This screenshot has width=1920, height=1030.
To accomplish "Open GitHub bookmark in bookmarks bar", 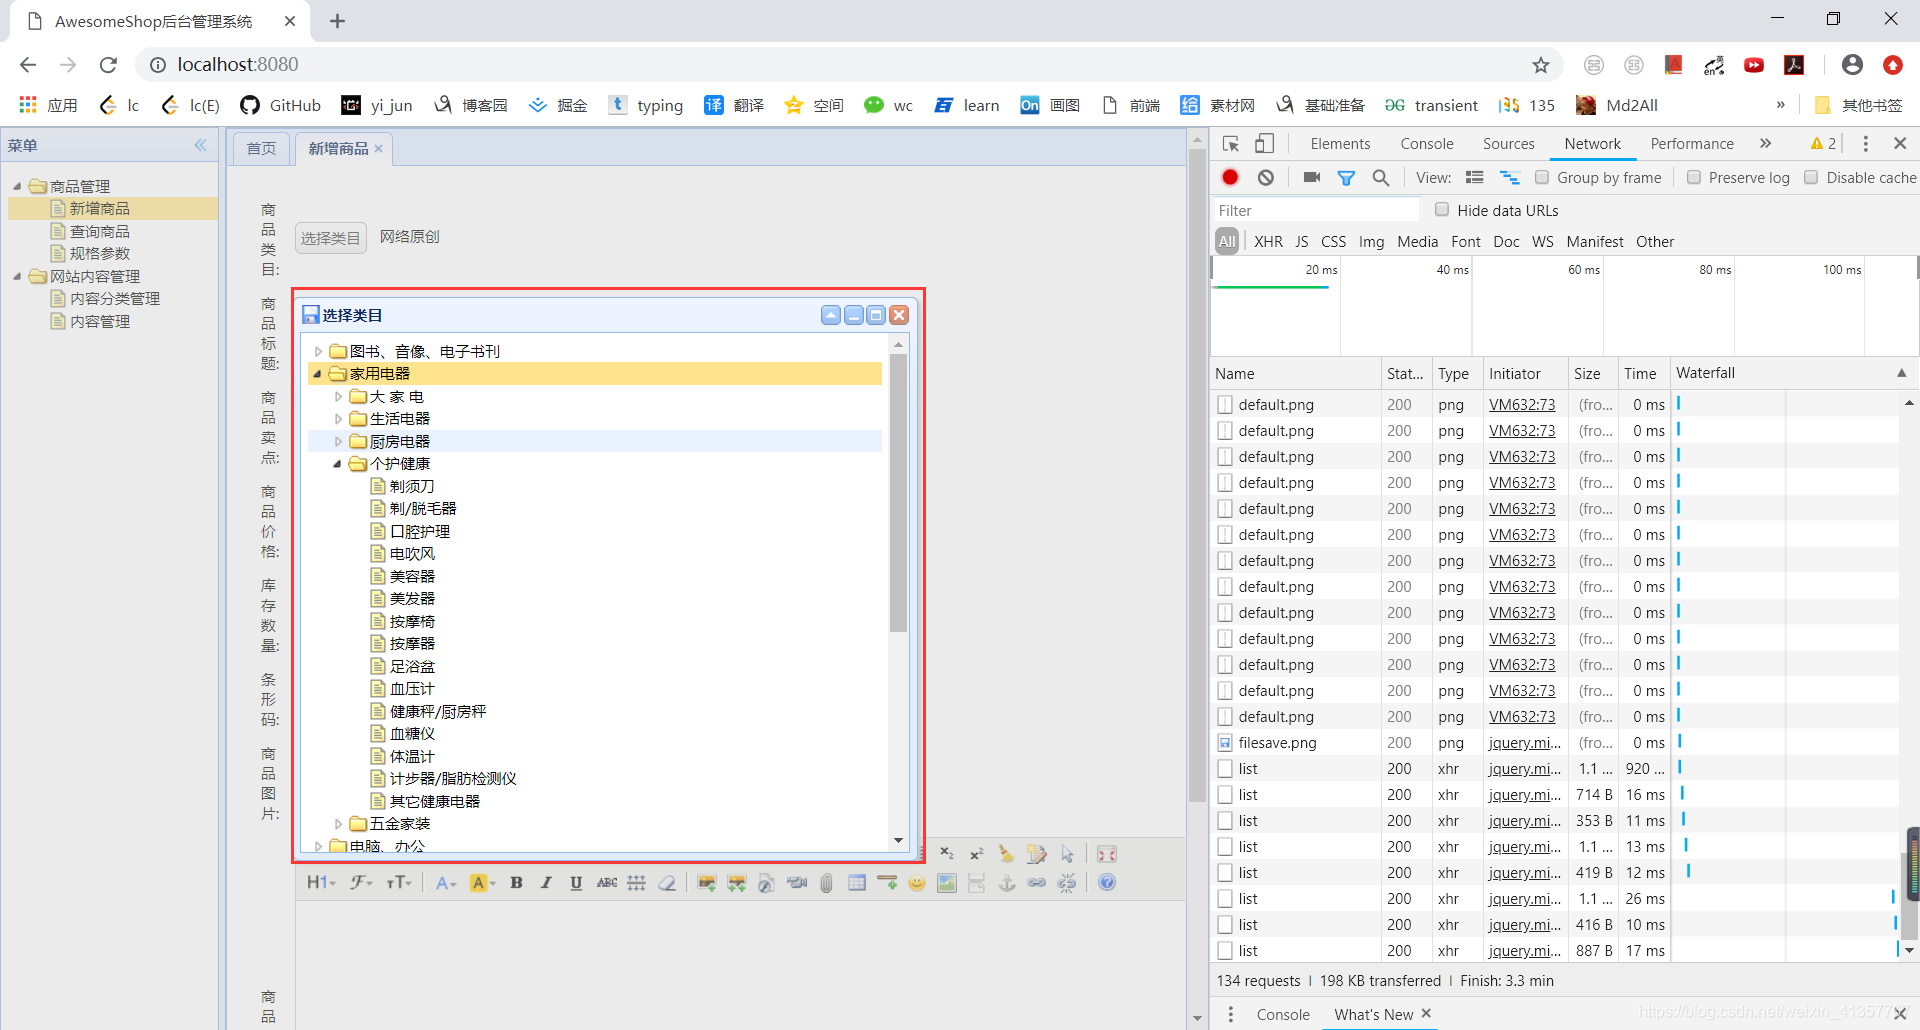I will click(281, 105).
